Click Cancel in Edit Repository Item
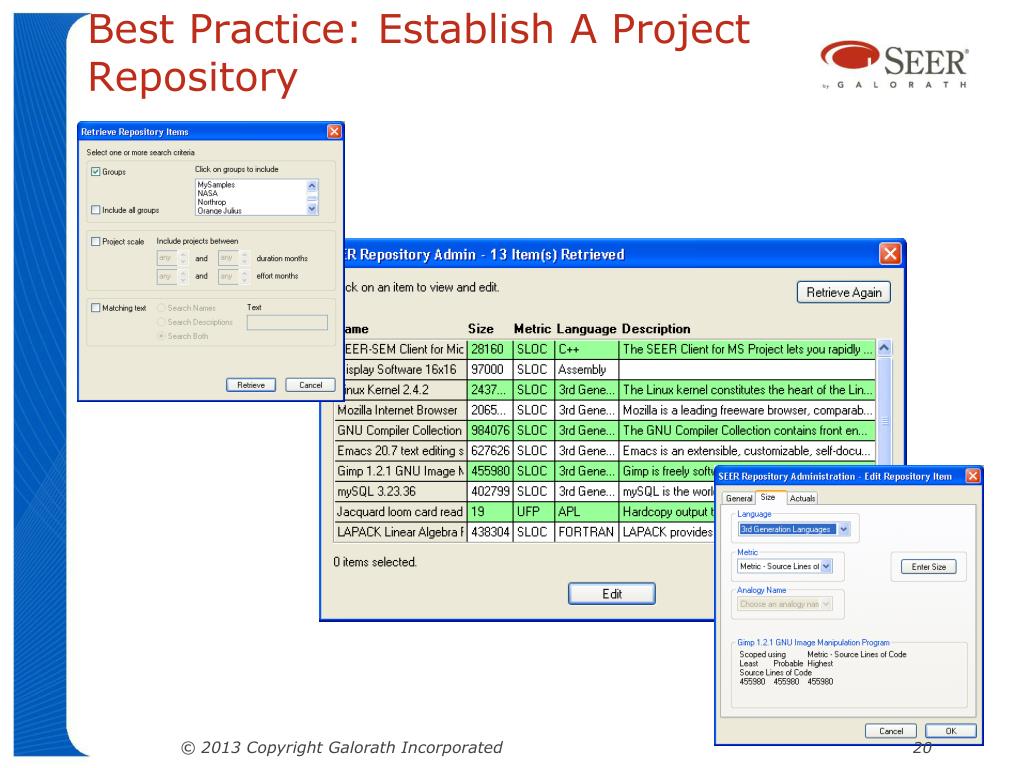This screenshot has width=1024, height=768. point(891,731)
